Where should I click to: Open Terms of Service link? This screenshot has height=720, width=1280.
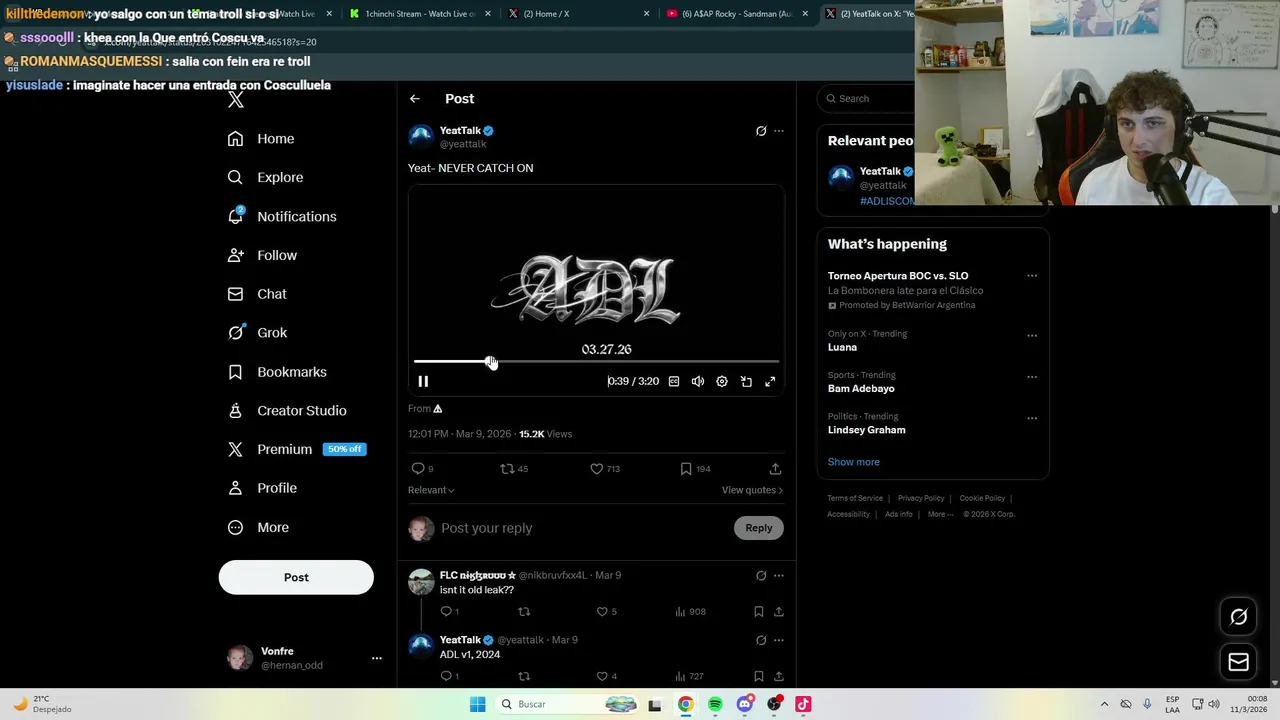click(x=855, y=498)
